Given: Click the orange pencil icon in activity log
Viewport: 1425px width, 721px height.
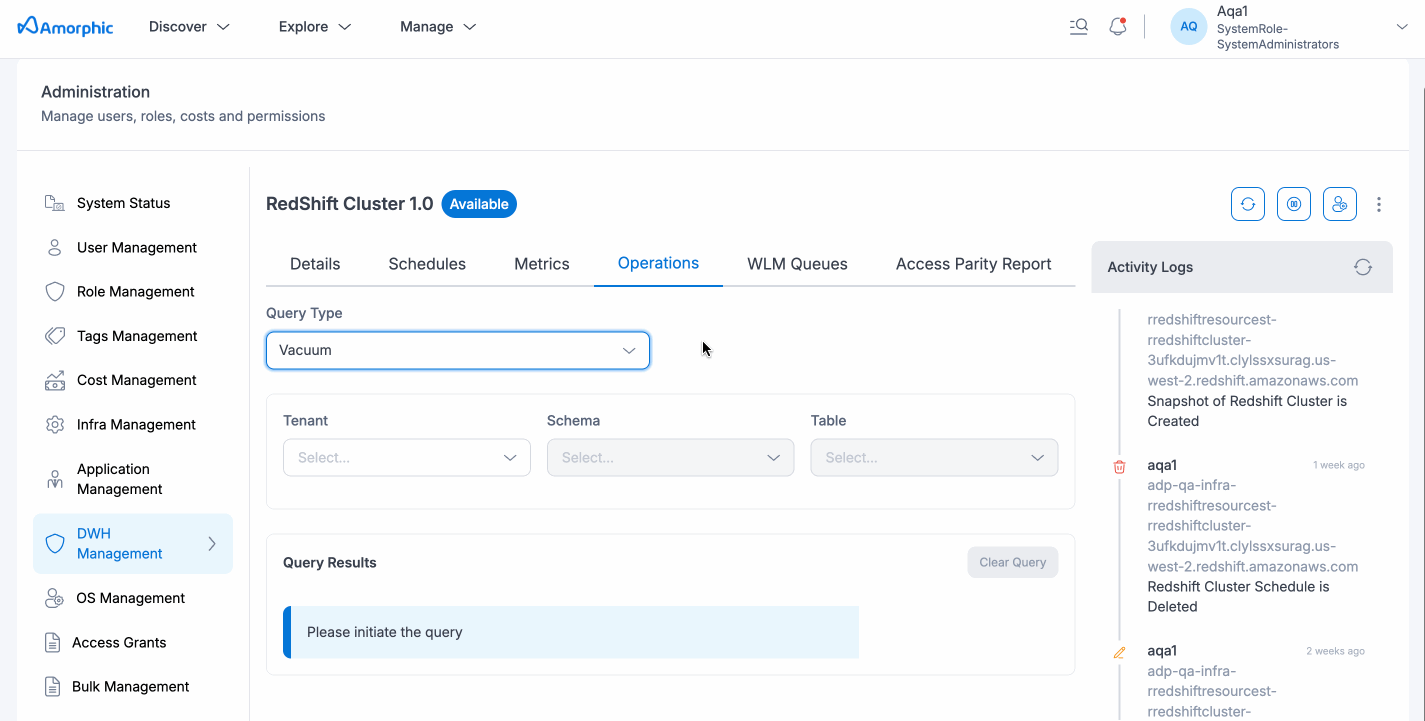Looking at the screenshot, I should [x=1119, y=652].
